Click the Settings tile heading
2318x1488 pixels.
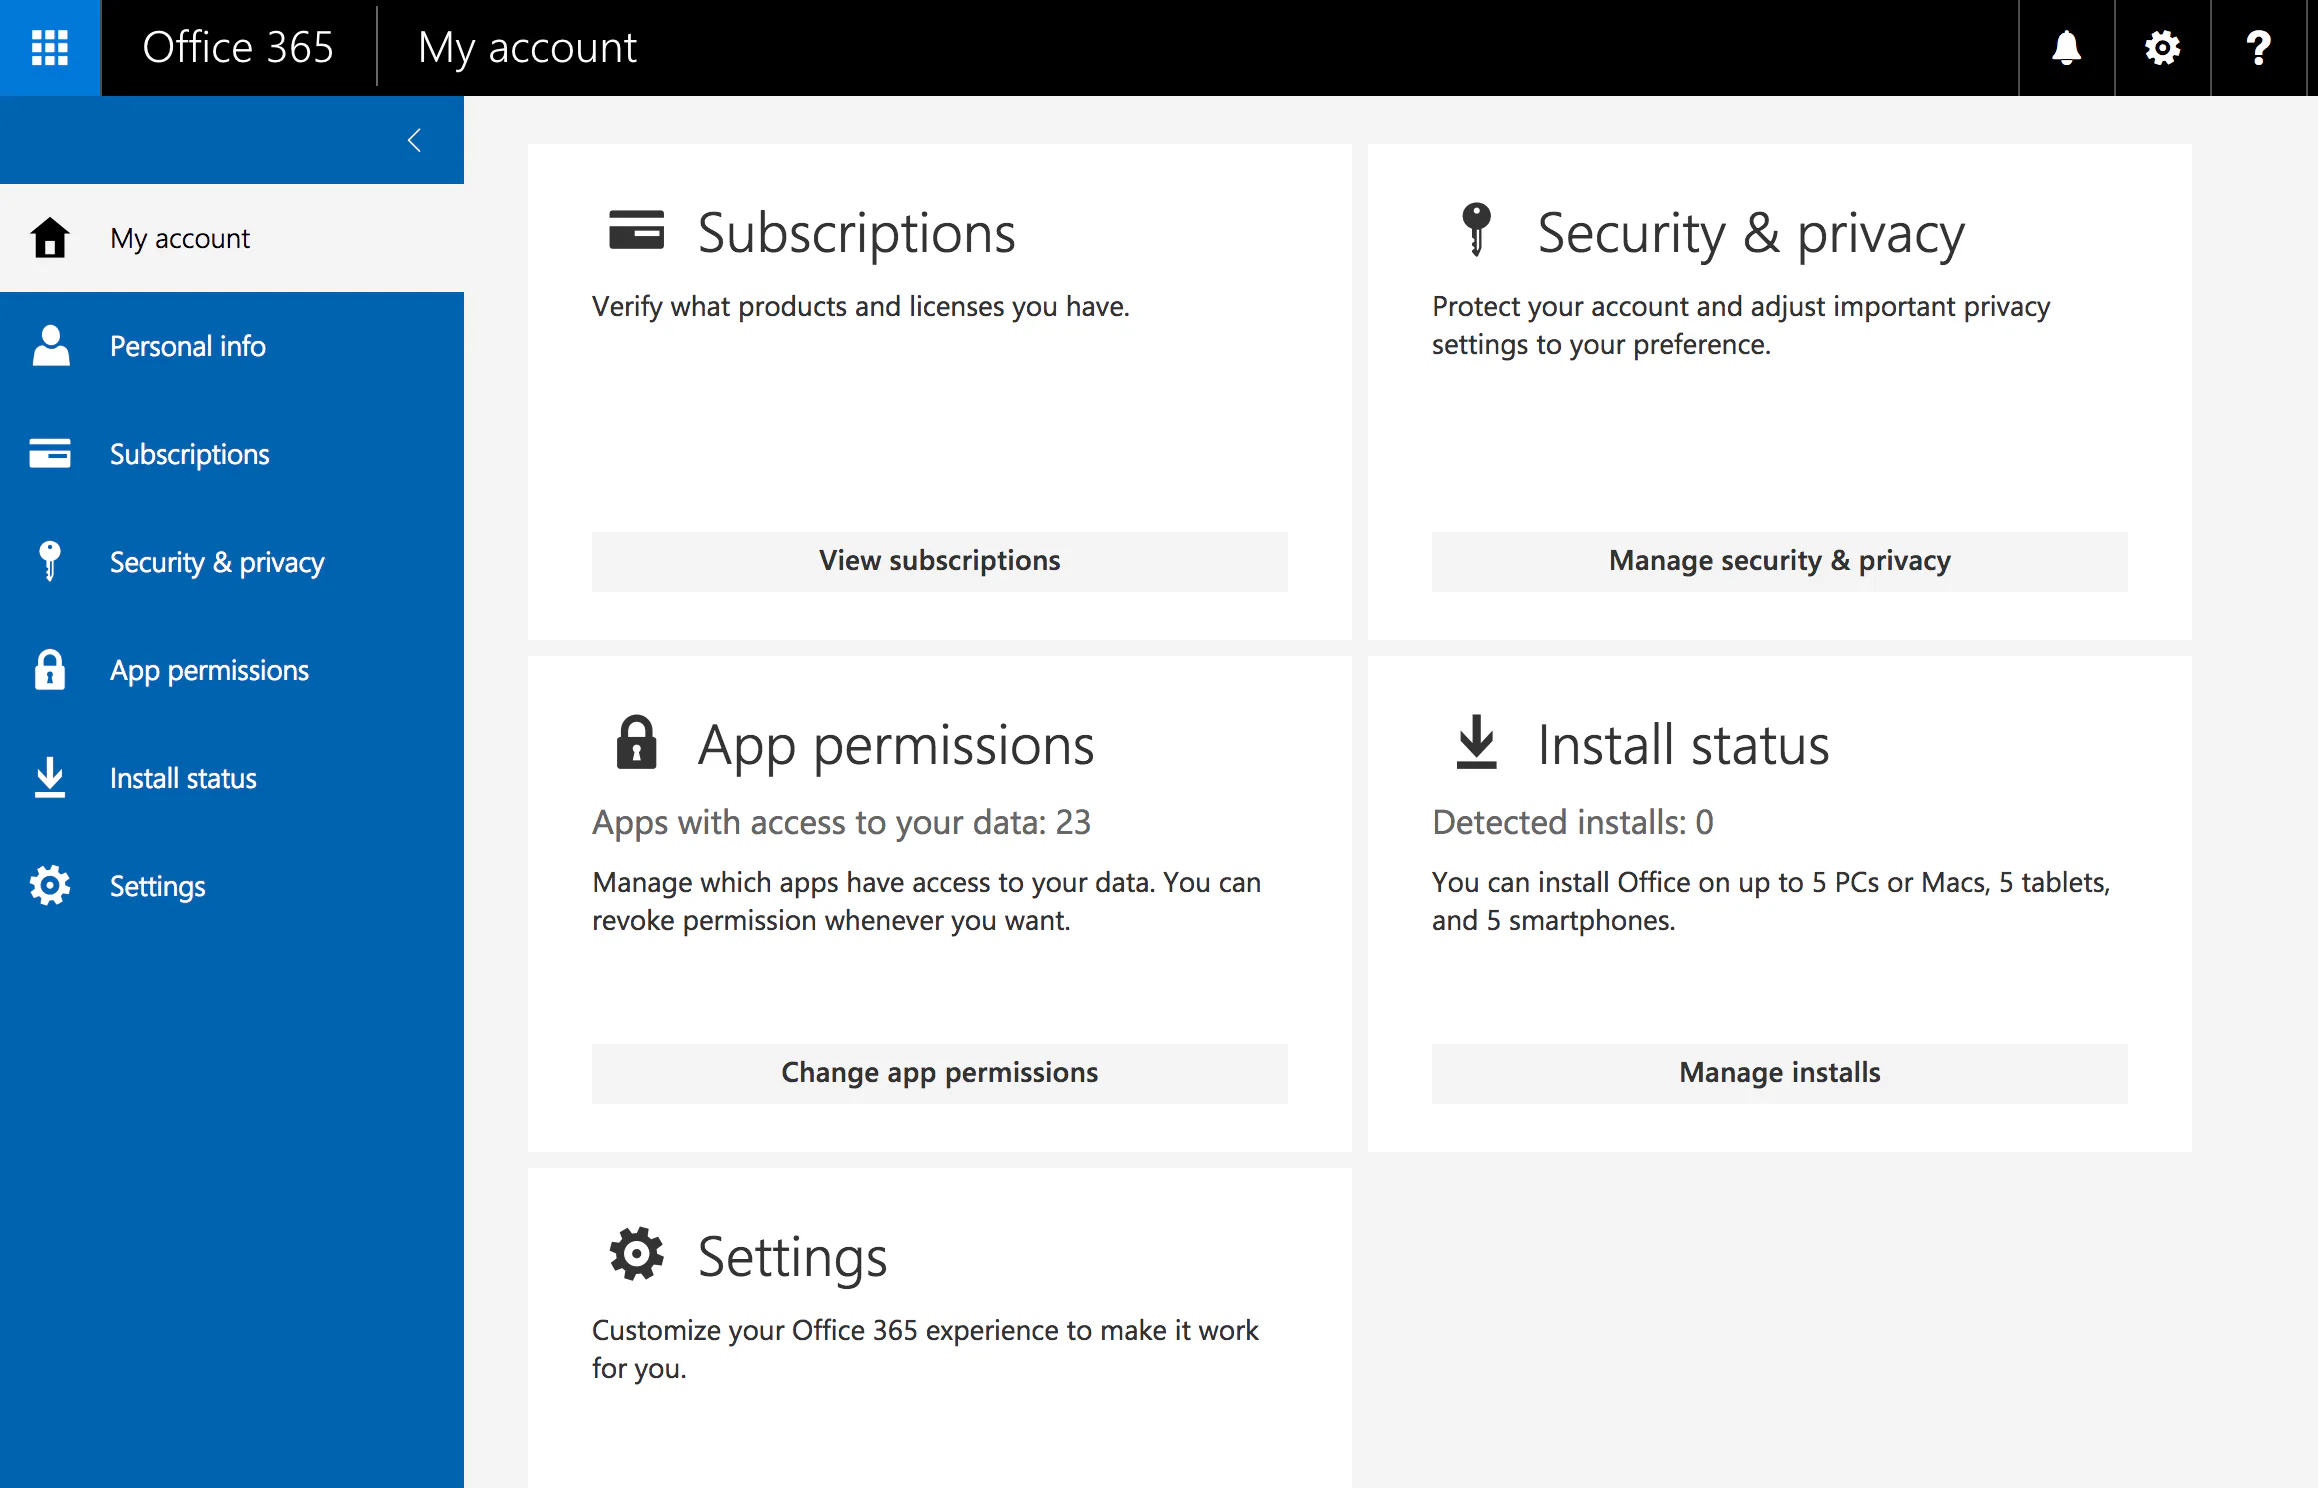click(792, 1257)
